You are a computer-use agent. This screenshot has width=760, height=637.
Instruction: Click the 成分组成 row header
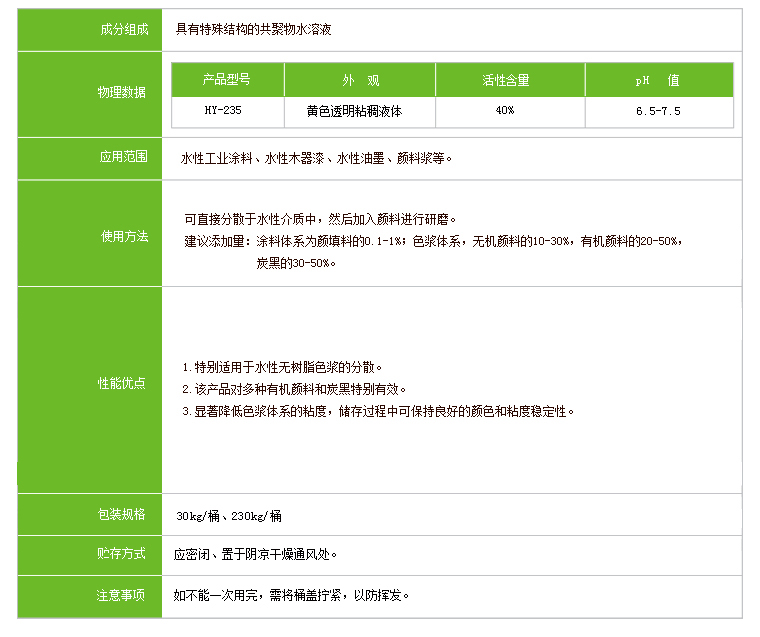[x=123, y=29]
